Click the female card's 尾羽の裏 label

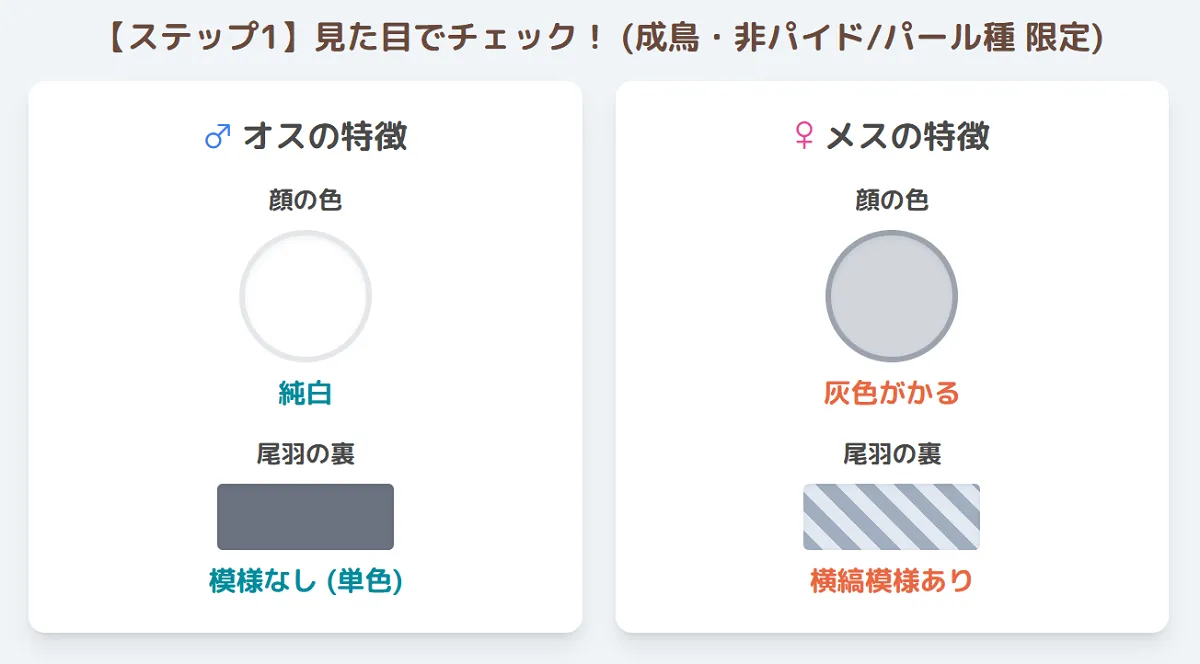(892, 454)
